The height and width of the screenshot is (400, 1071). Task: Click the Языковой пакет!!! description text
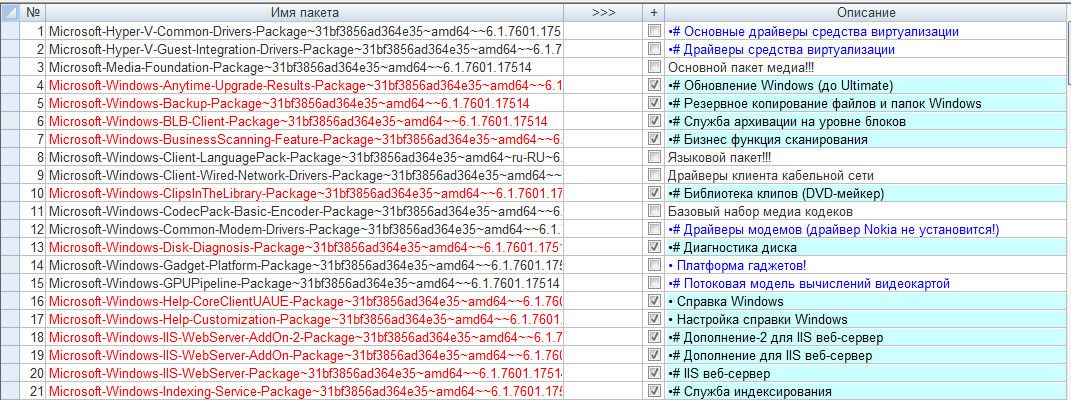click(719, 158)
